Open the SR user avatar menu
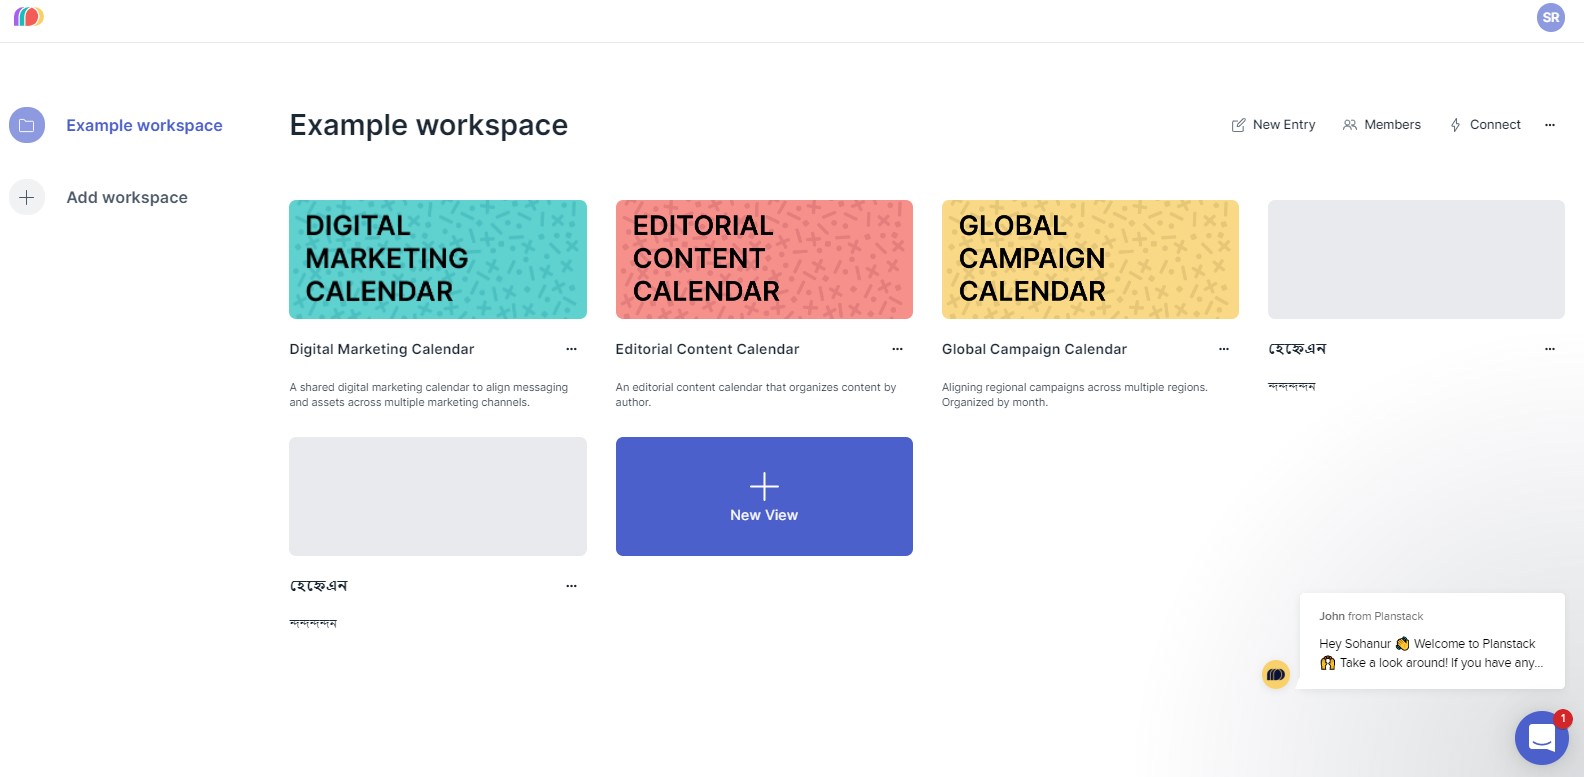Screen dimensions: 1584x777 [1551, 17]
